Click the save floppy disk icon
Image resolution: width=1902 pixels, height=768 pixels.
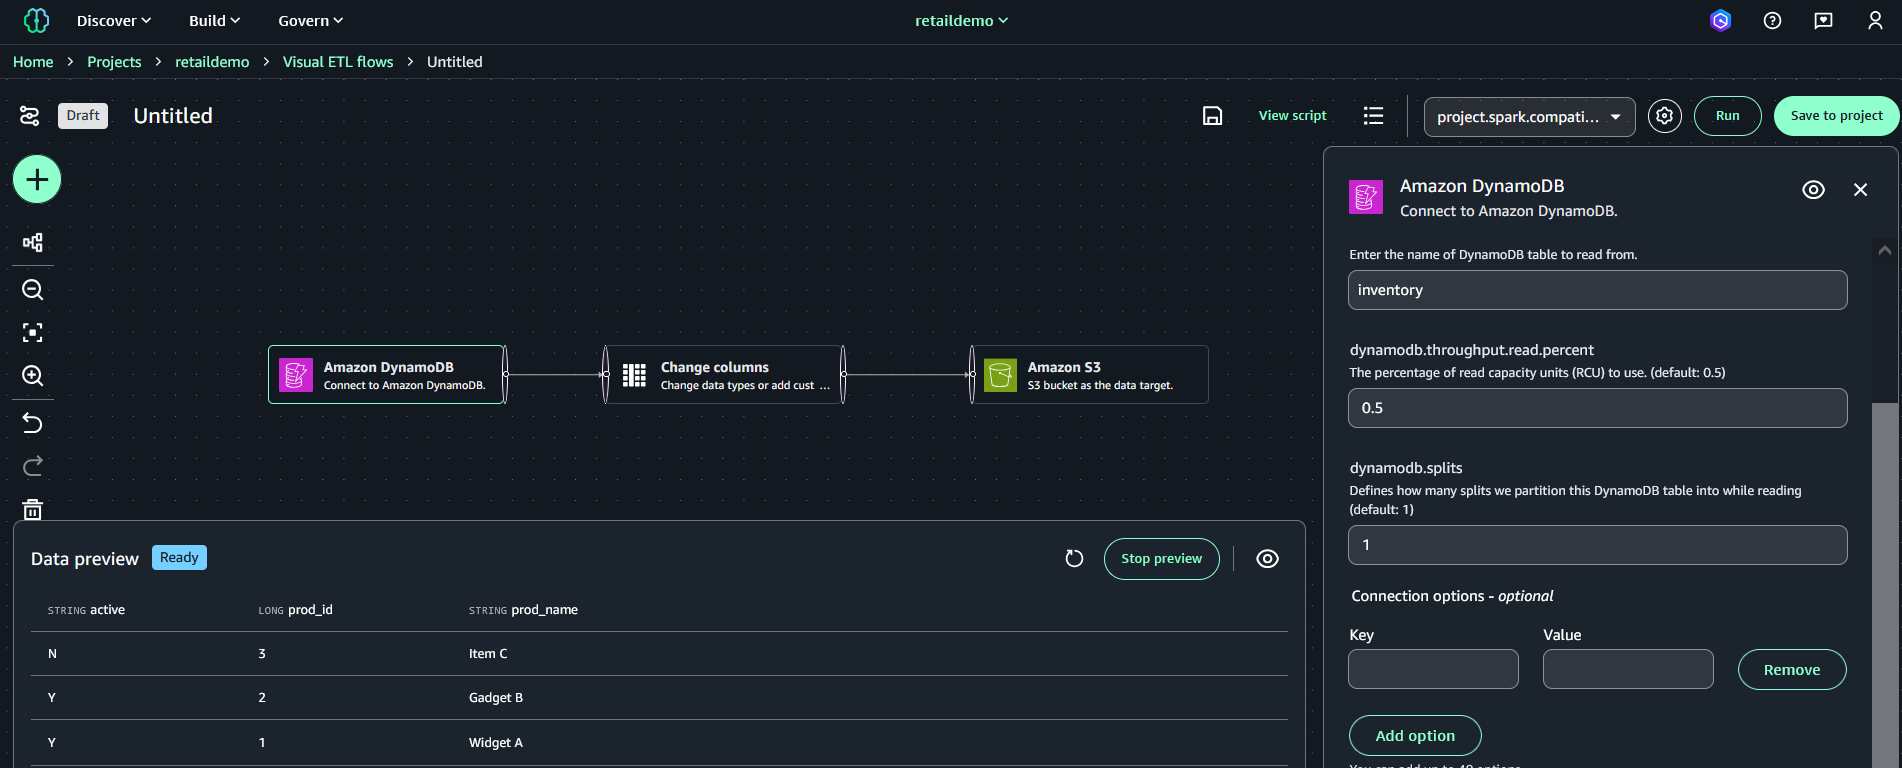click(1212, 116)
